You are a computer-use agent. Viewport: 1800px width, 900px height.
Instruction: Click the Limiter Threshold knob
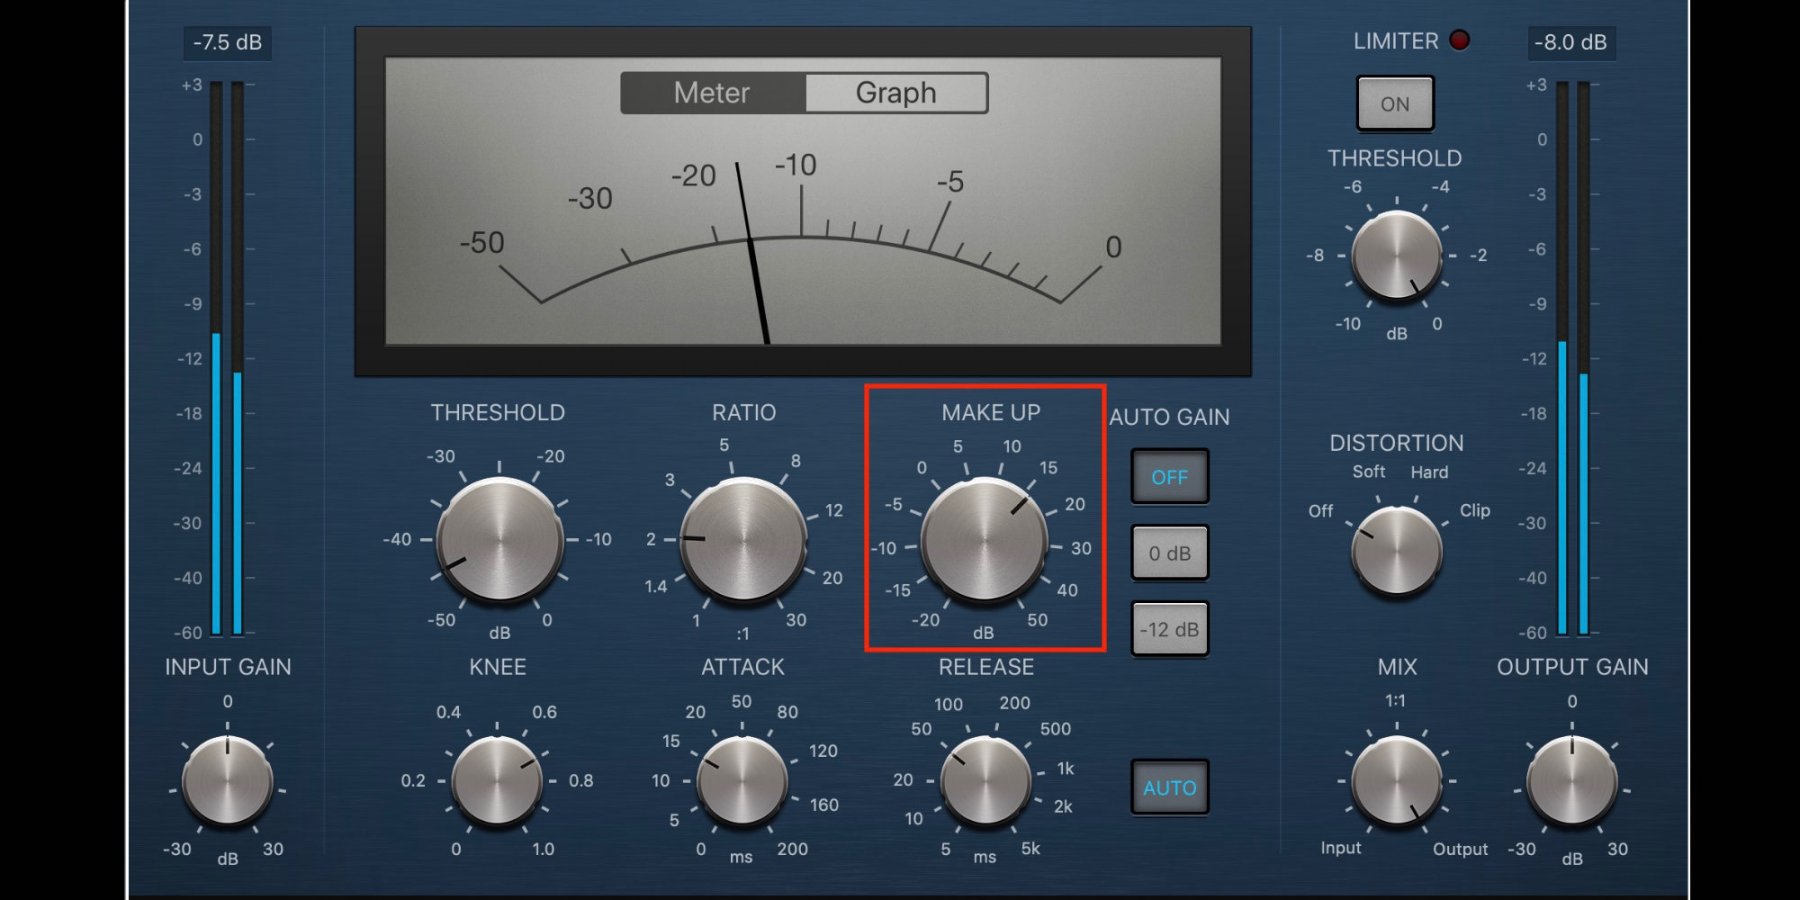(1396, 256)
